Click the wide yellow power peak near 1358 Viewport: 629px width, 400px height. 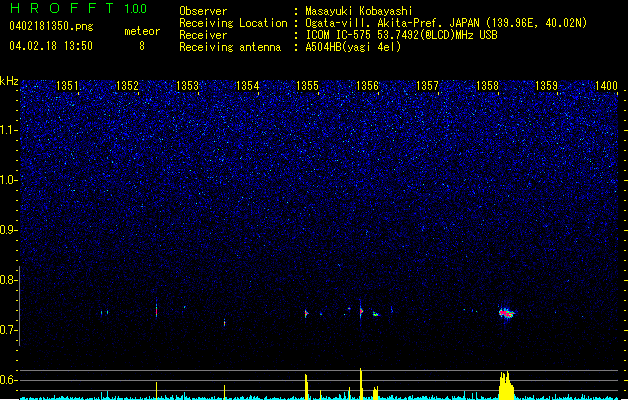(506, 385)
